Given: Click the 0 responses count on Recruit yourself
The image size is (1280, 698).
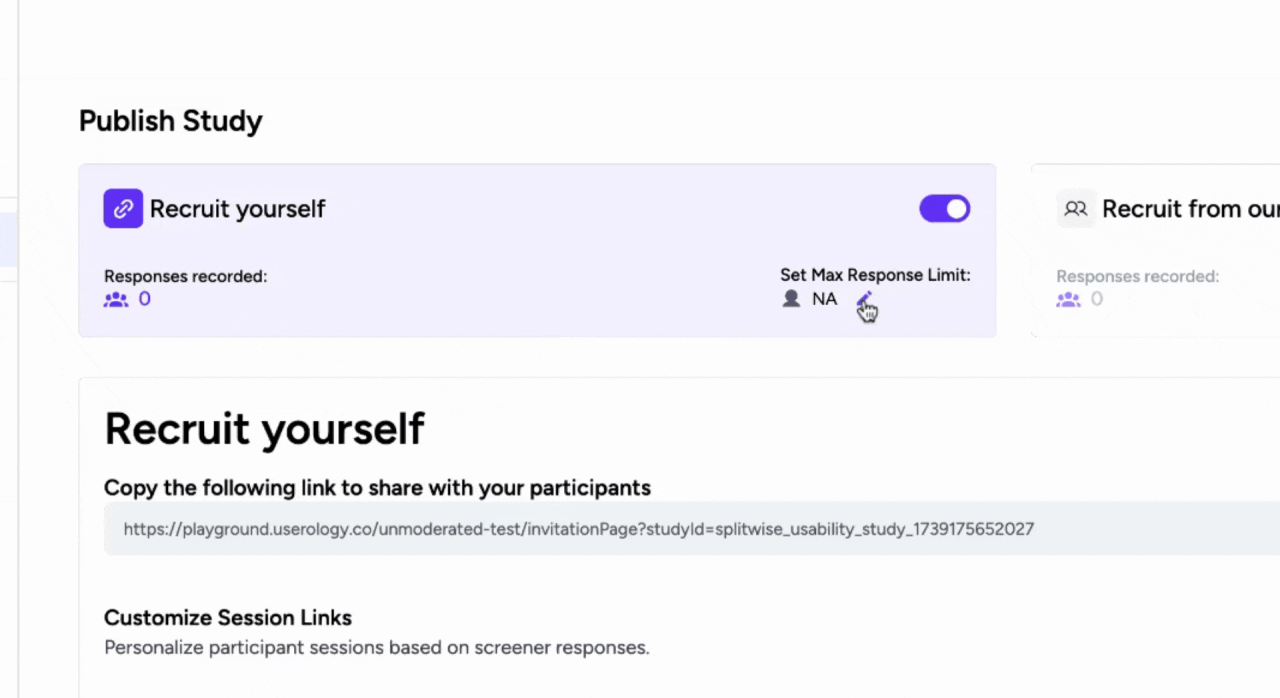Looking at the screenshot, I should [144, 298].
